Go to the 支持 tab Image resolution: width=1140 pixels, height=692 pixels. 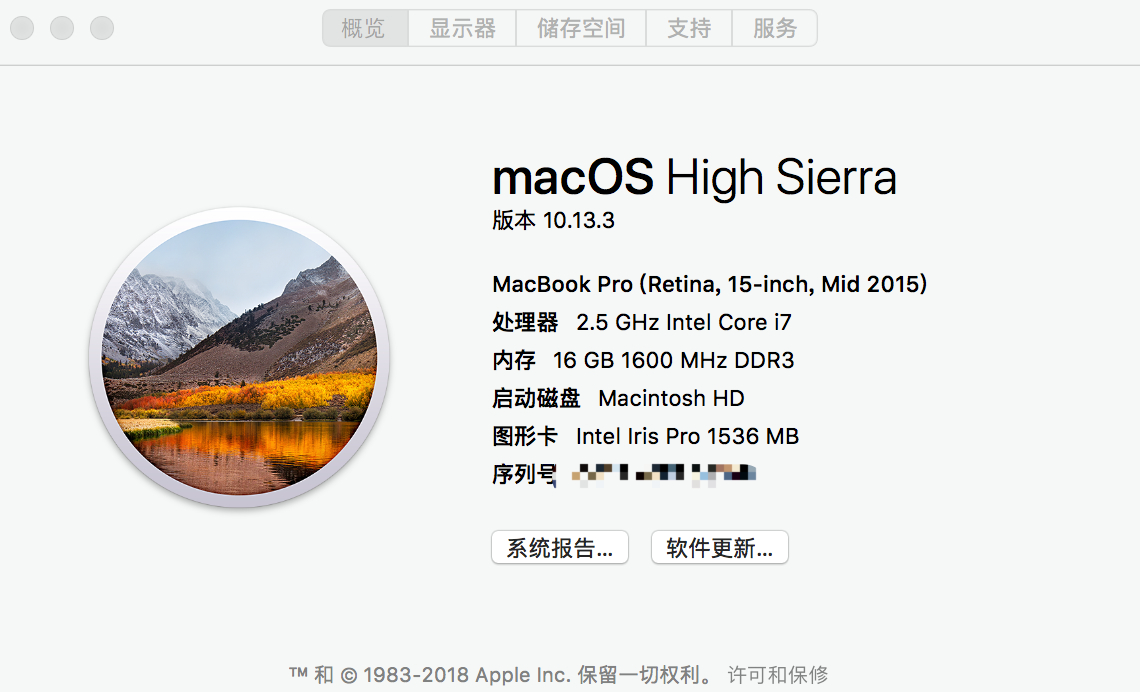coord(689,28)
